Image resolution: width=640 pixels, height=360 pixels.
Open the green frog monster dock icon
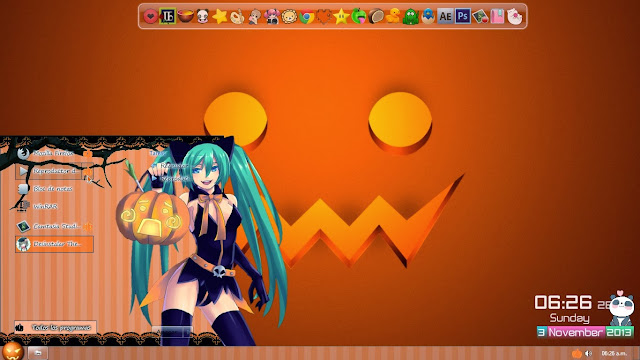[411, 17]
